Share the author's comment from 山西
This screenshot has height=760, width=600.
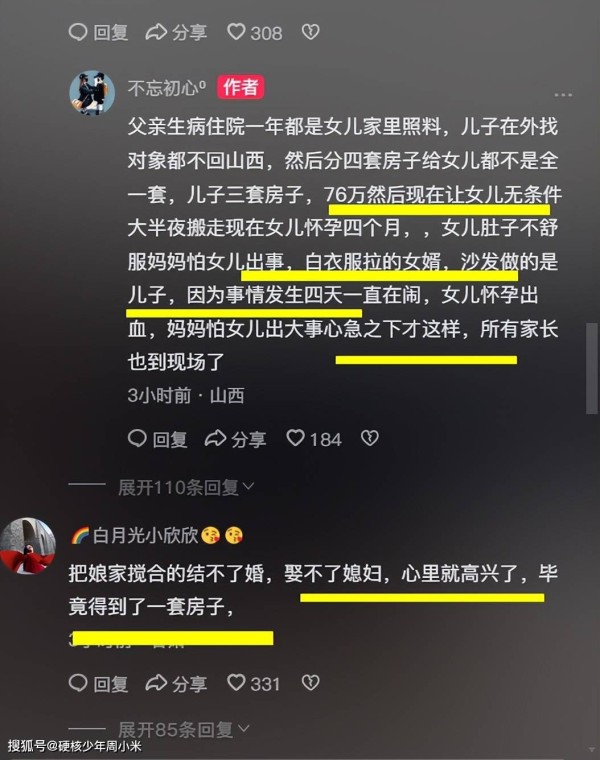click(x=235, y=439)
